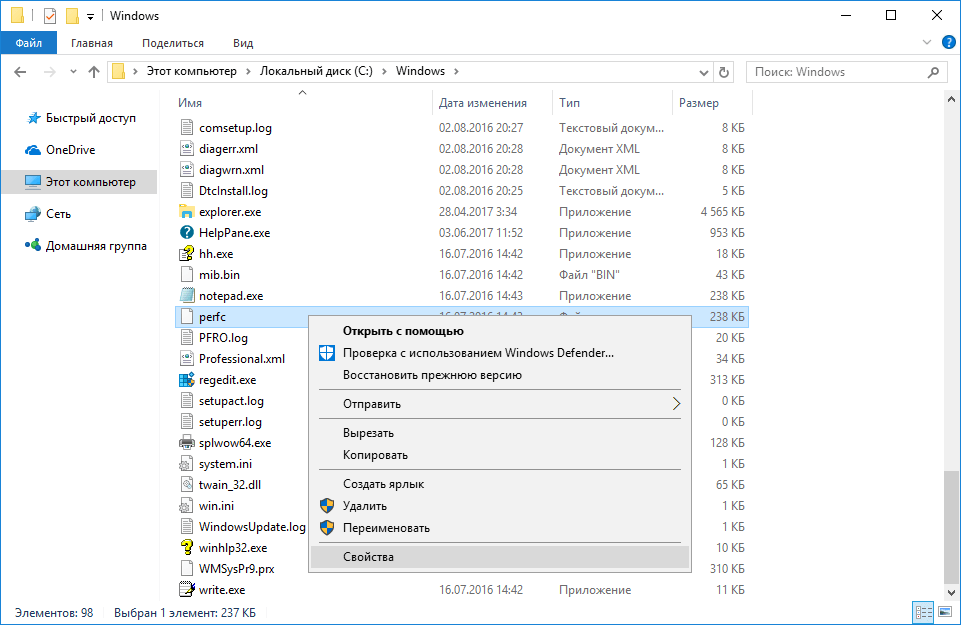Refresh the Windows folder view
Image resolution: width=961 pixels, height=625 pixels.
724,72
